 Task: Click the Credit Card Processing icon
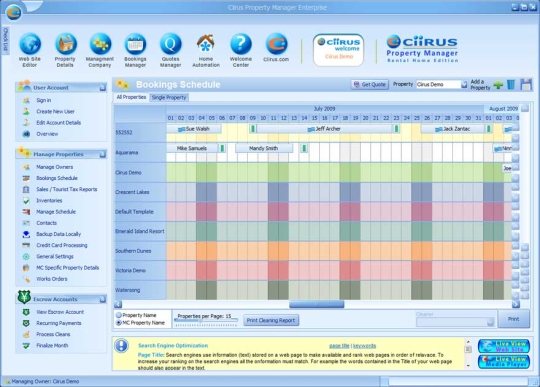click(26, 245)
